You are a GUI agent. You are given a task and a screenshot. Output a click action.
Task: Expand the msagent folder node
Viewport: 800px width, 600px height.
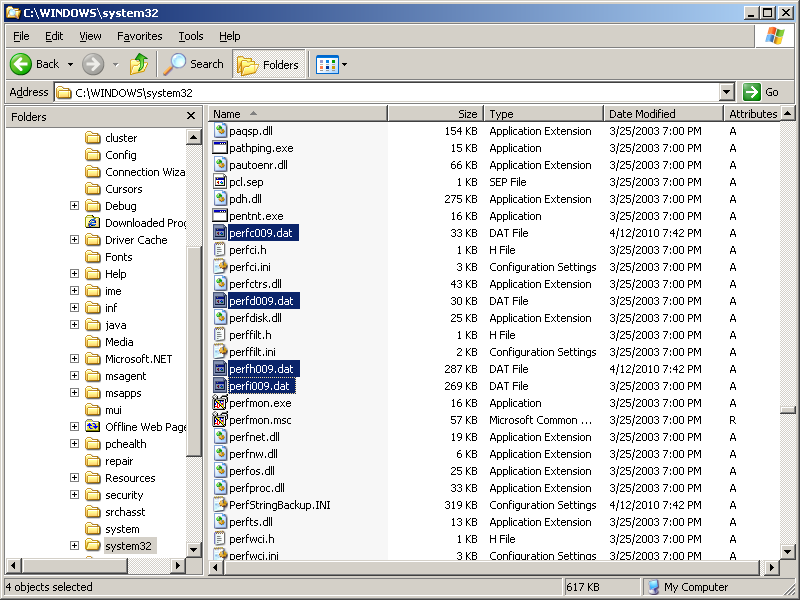click(x=74, y=376)
